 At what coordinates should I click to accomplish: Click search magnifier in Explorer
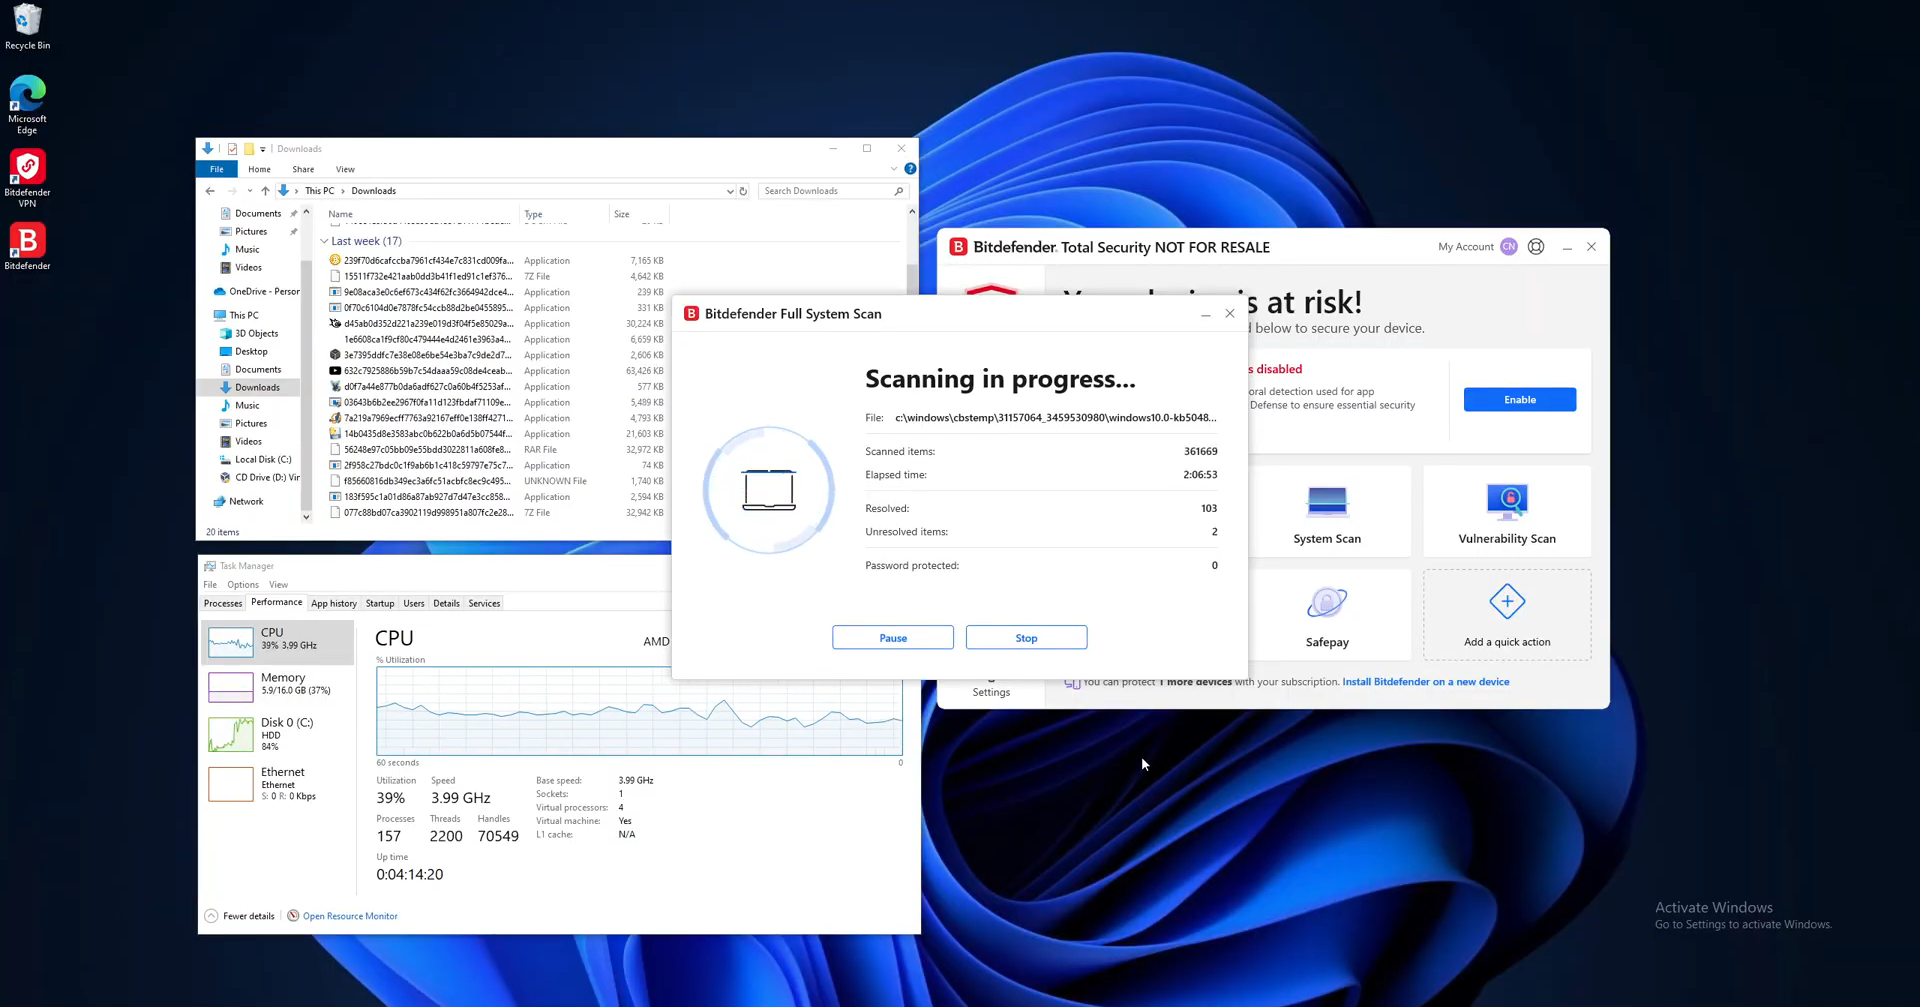click(898, 191)
